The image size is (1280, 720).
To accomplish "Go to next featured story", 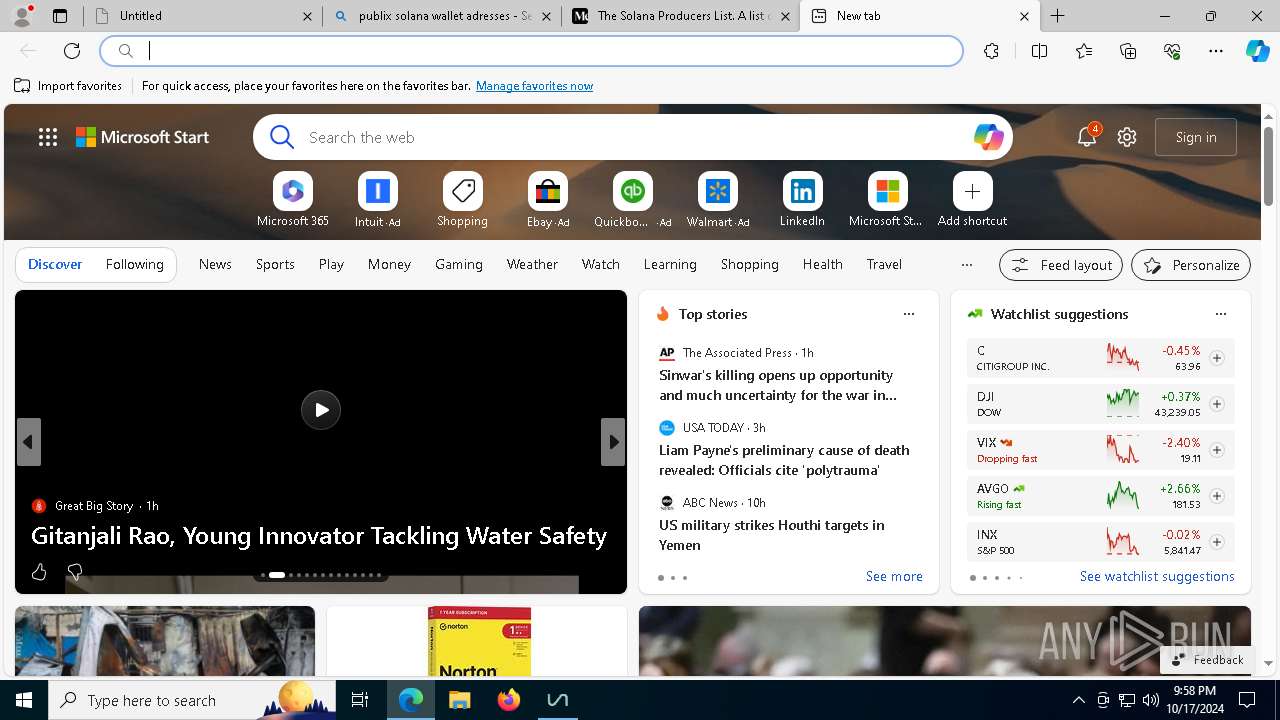I will (613, 442).
